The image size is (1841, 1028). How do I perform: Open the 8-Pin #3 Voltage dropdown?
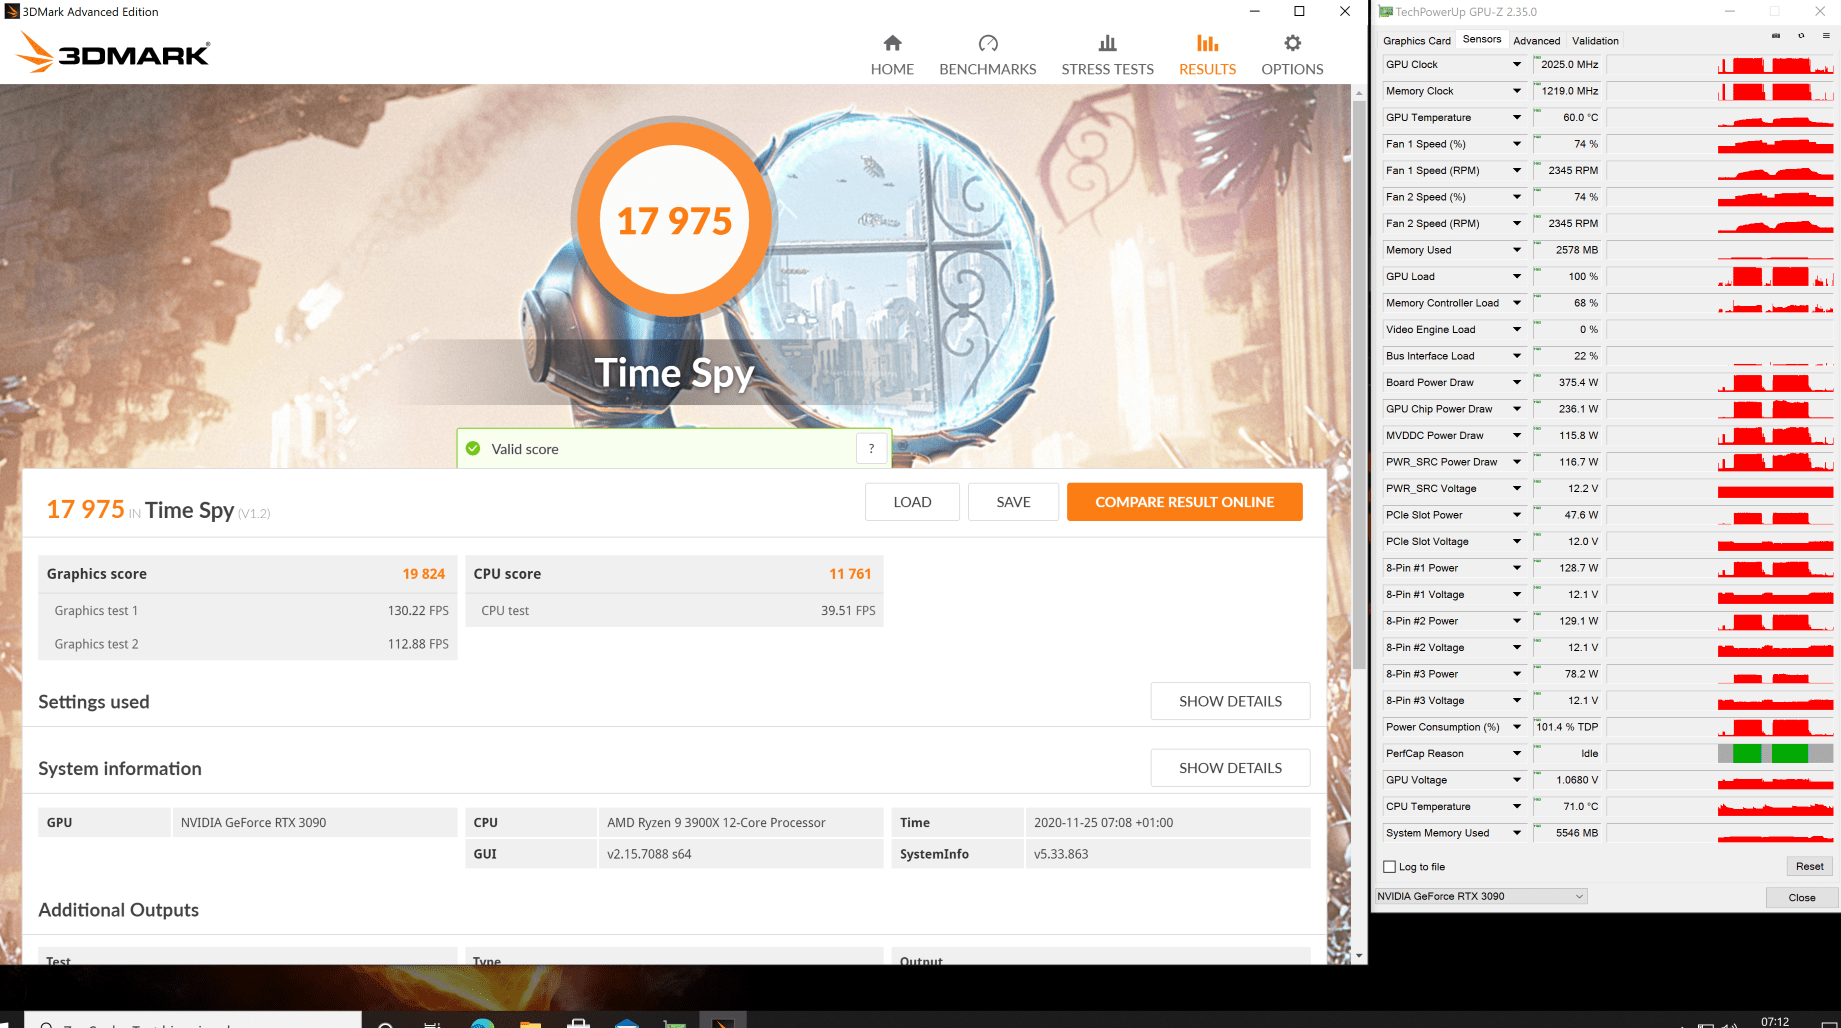click(x=1517, y=701)
